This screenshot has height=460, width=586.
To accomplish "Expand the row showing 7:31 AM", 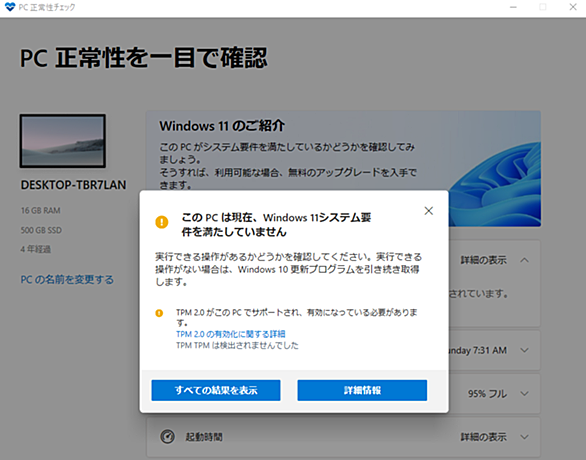I will (525, 350).
